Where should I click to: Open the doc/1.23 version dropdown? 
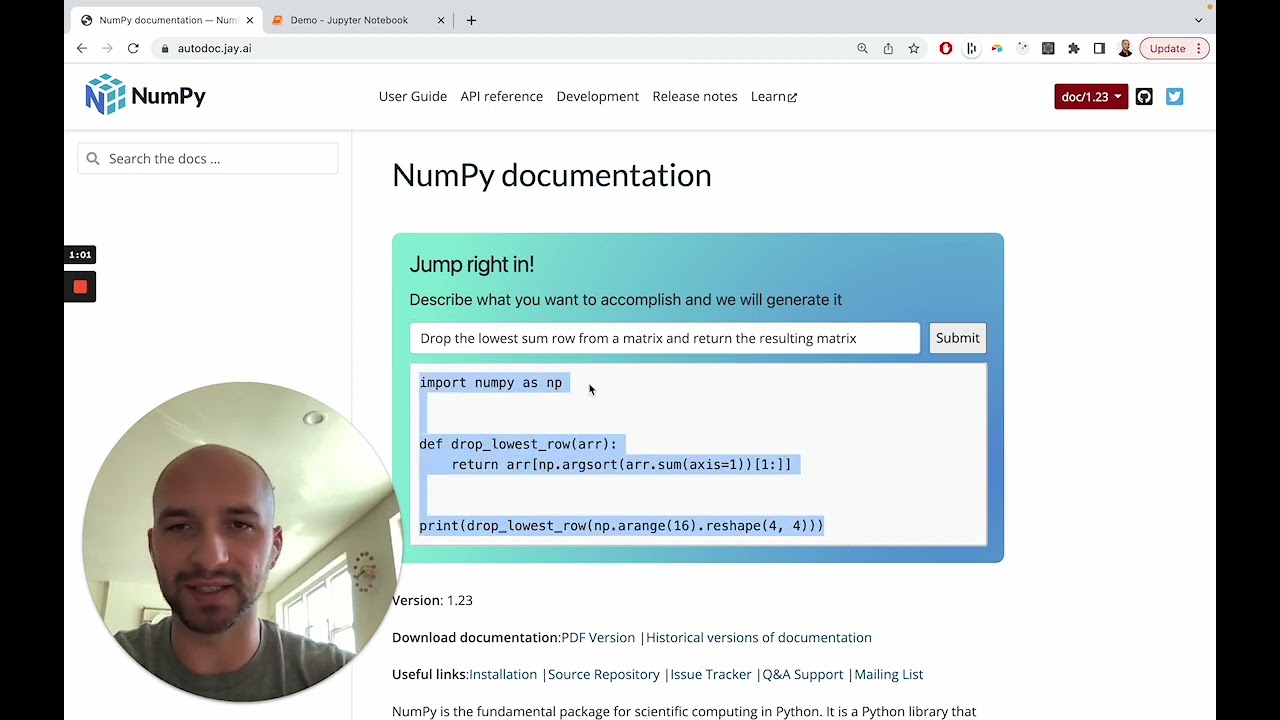coord(1091,97)
